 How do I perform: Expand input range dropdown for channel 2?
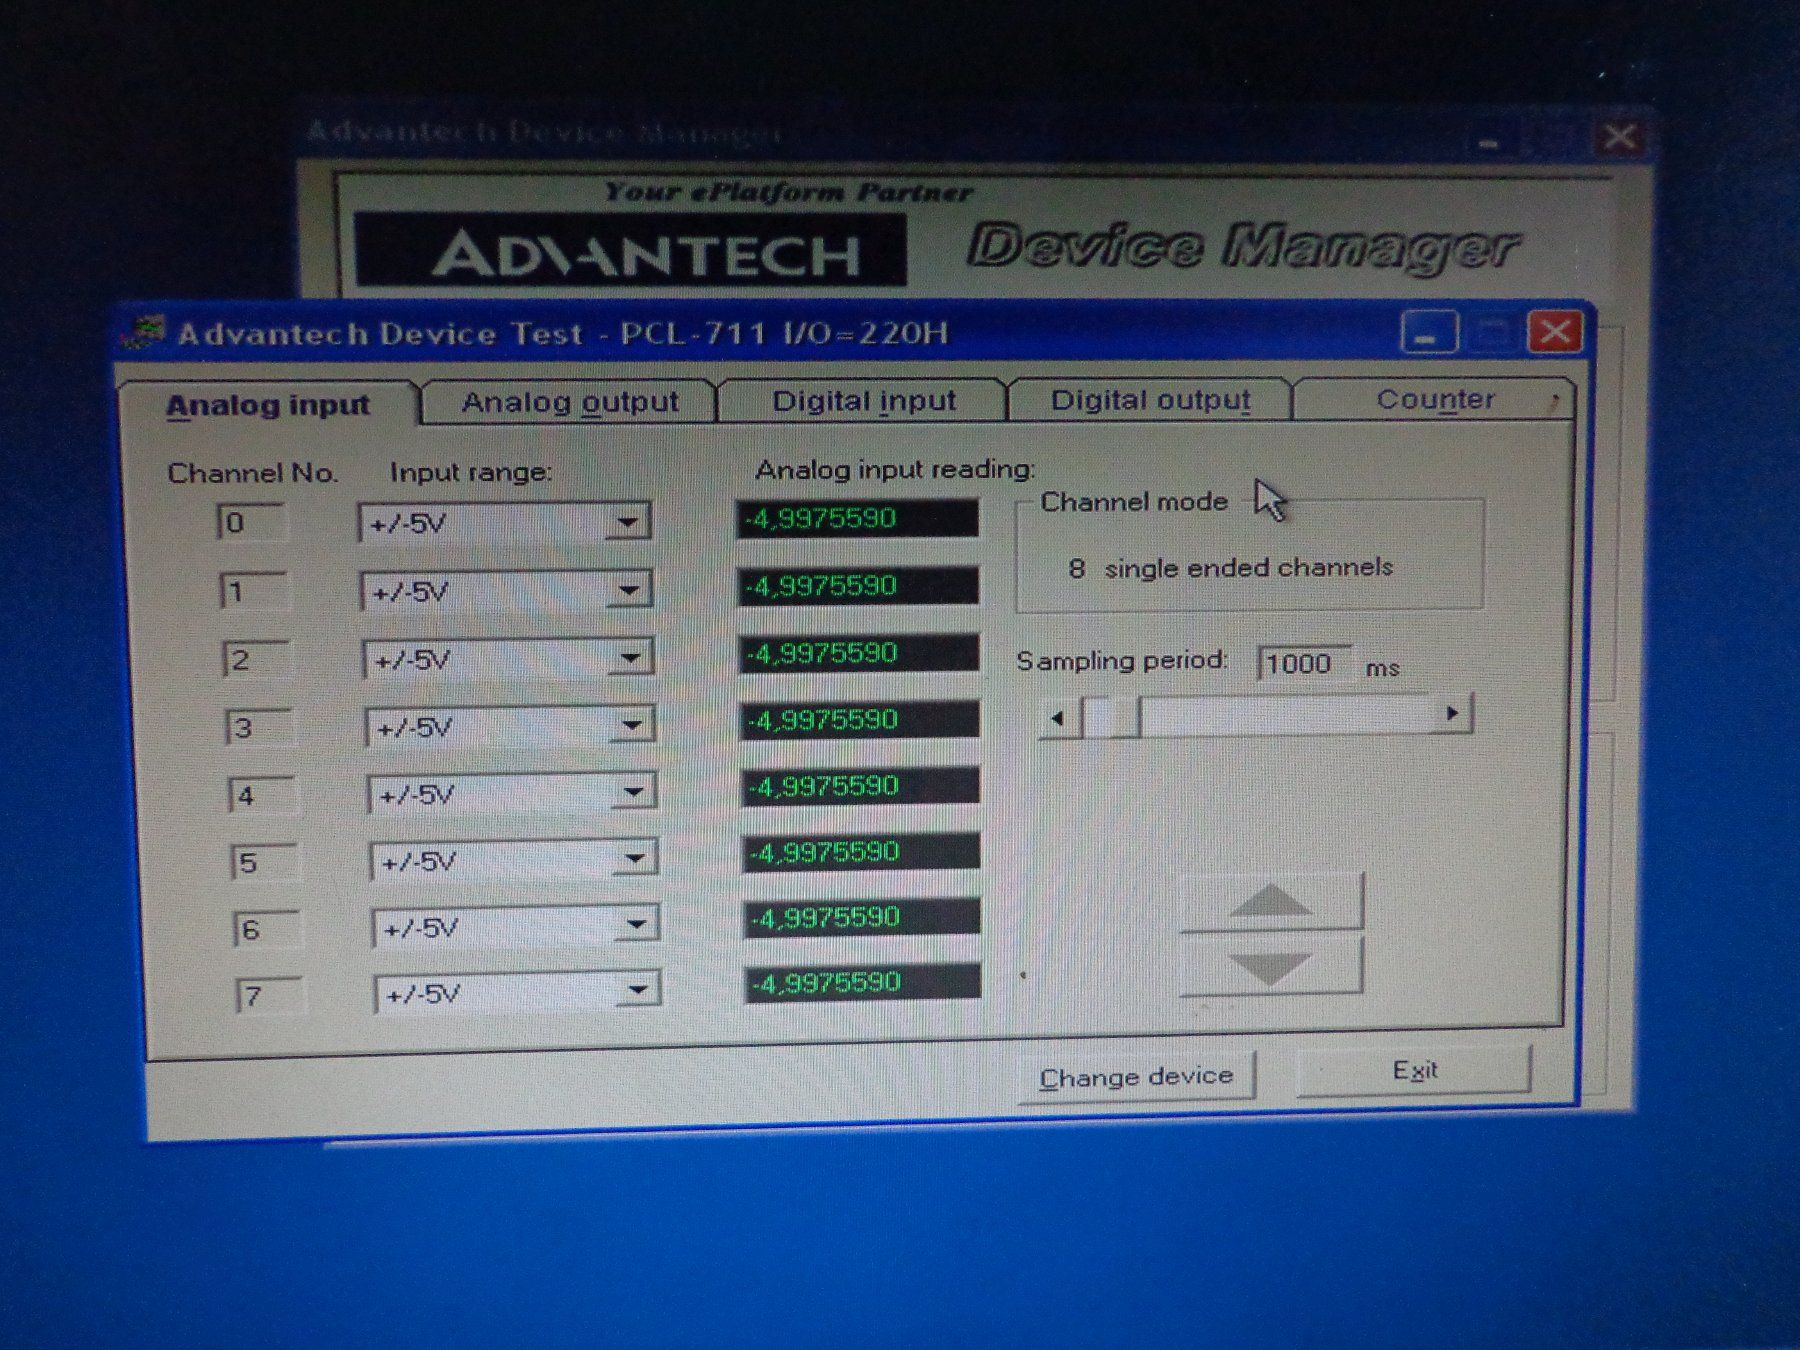point(631,658)
